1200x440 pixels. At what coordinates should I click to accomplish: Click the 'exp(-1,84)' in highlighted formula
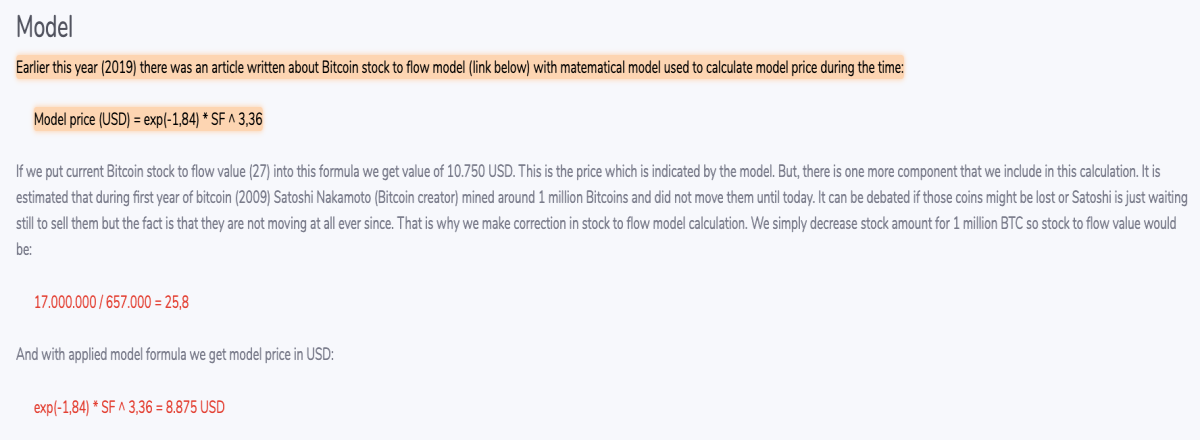point(166,119)
